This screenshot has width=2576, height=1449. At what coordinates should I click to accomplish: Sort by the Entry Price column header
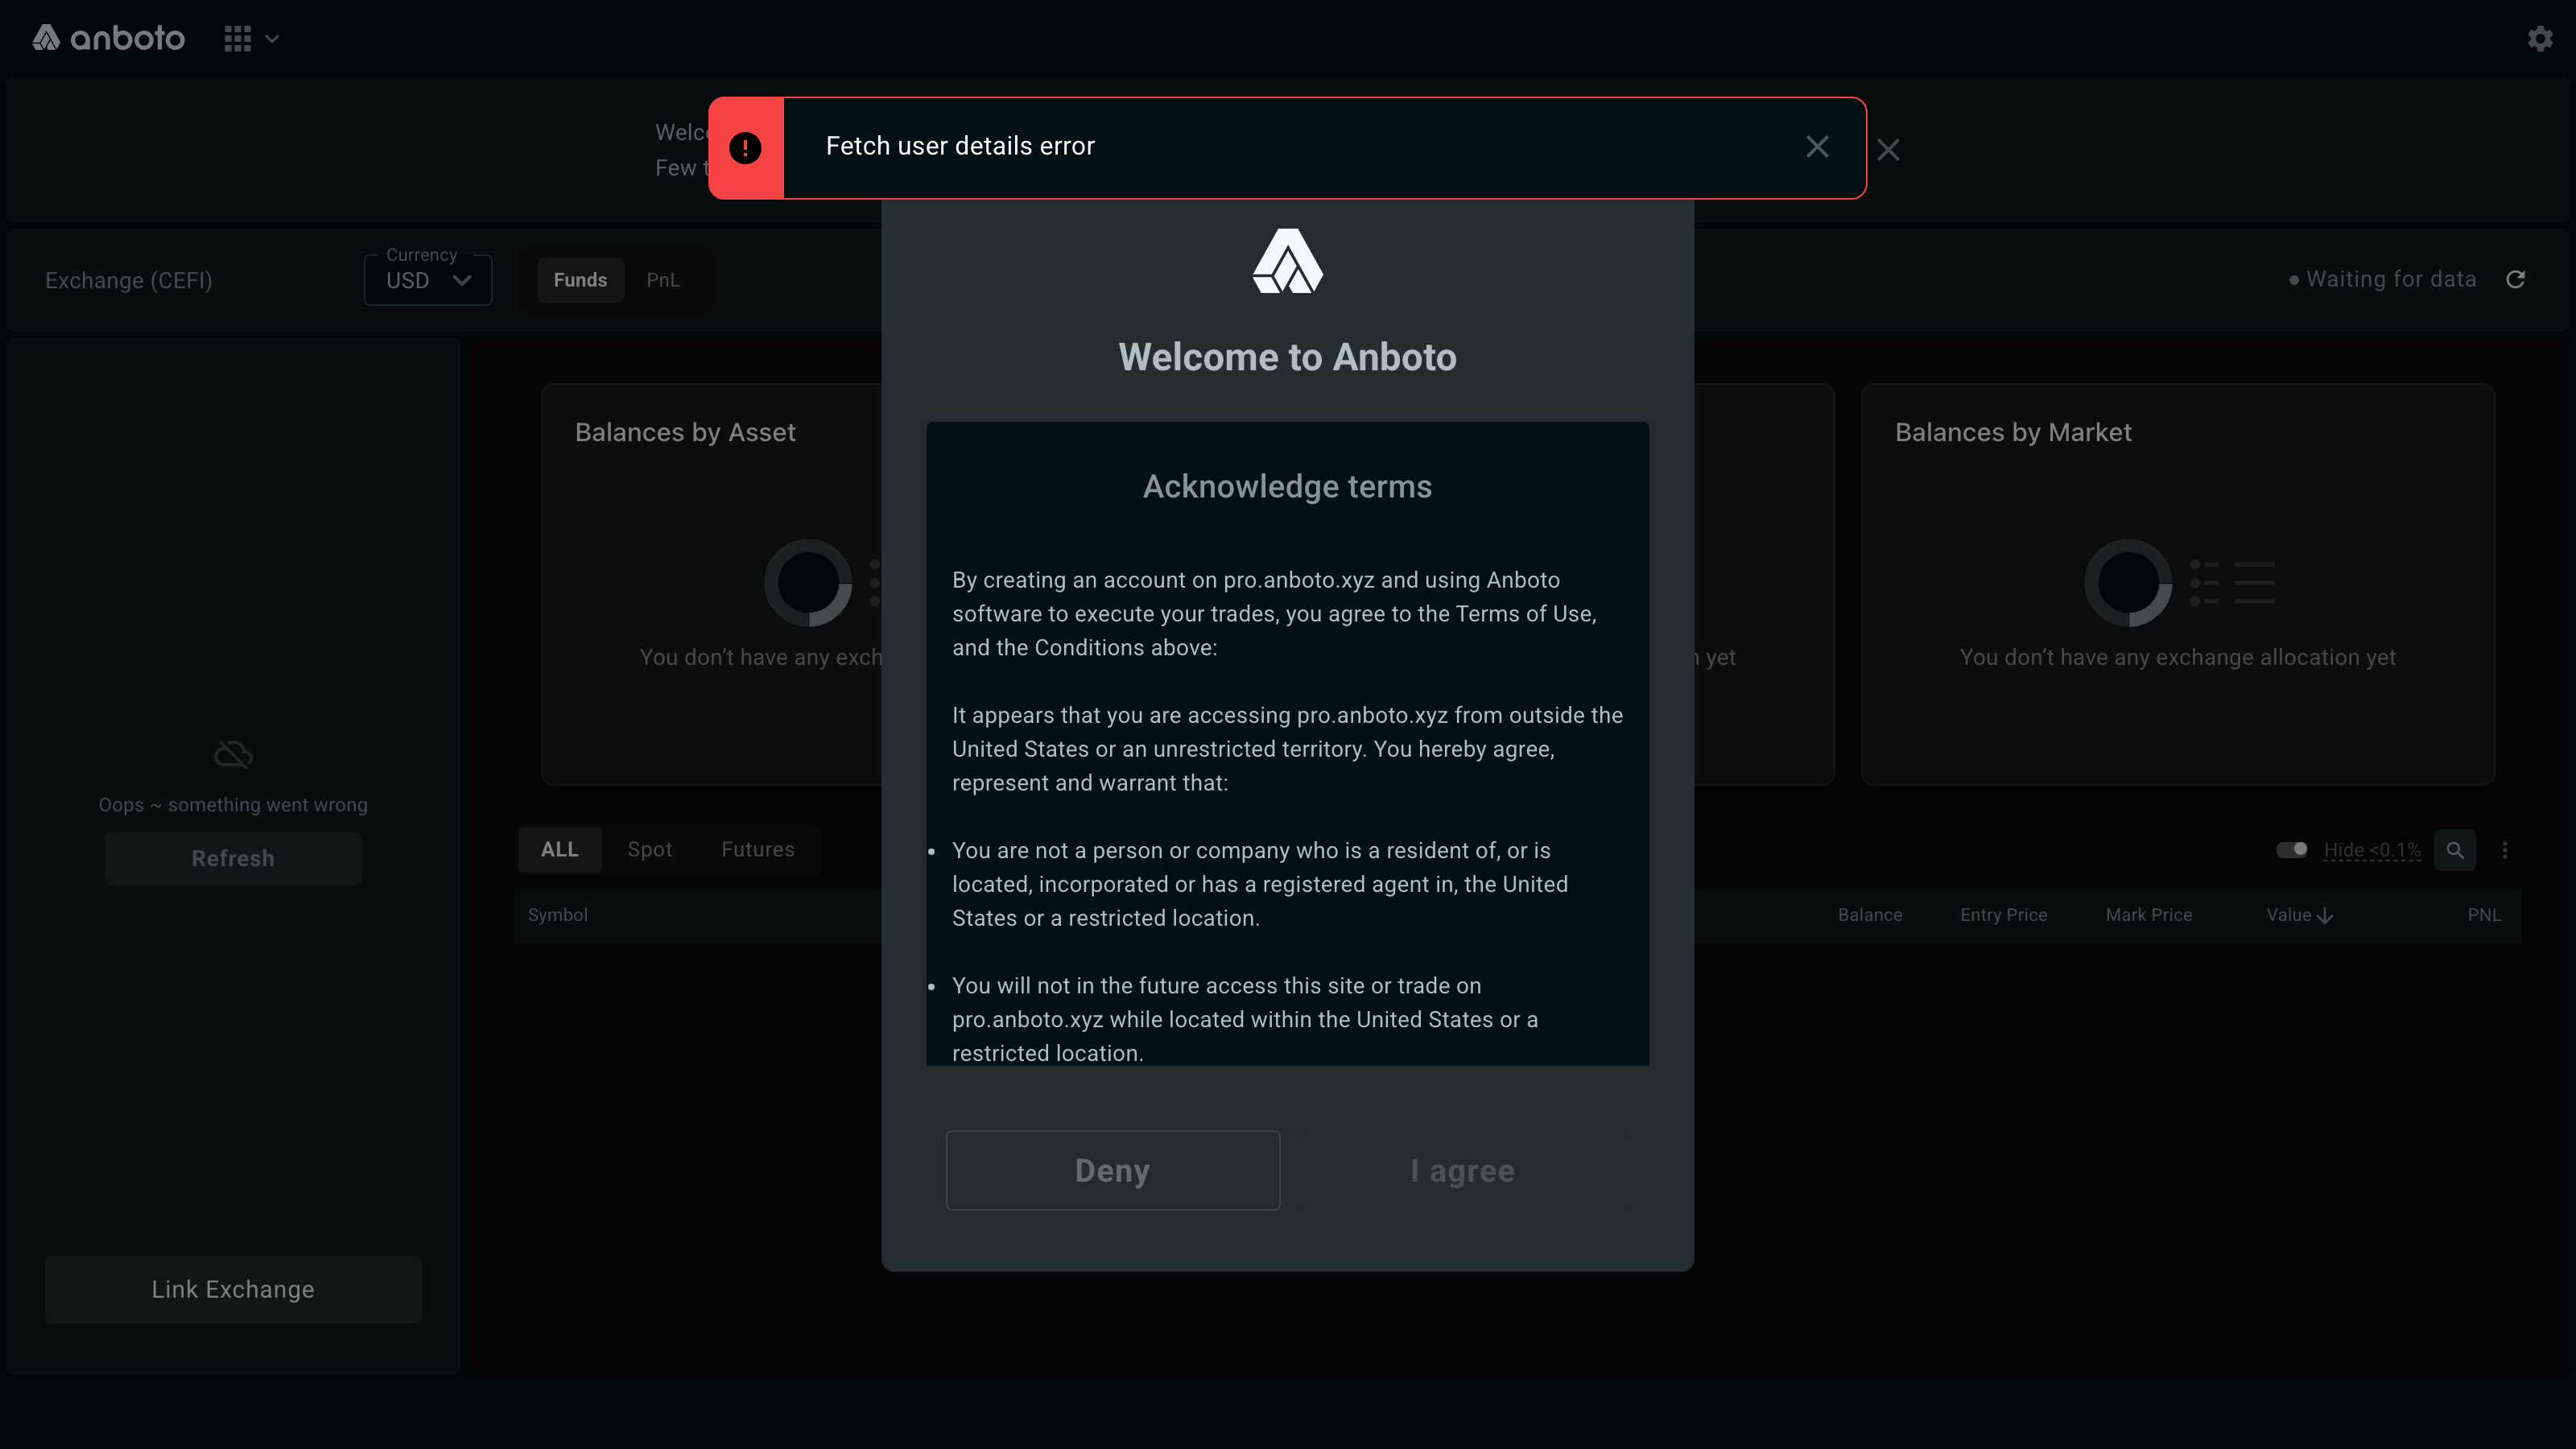[x=2004, y=915]
